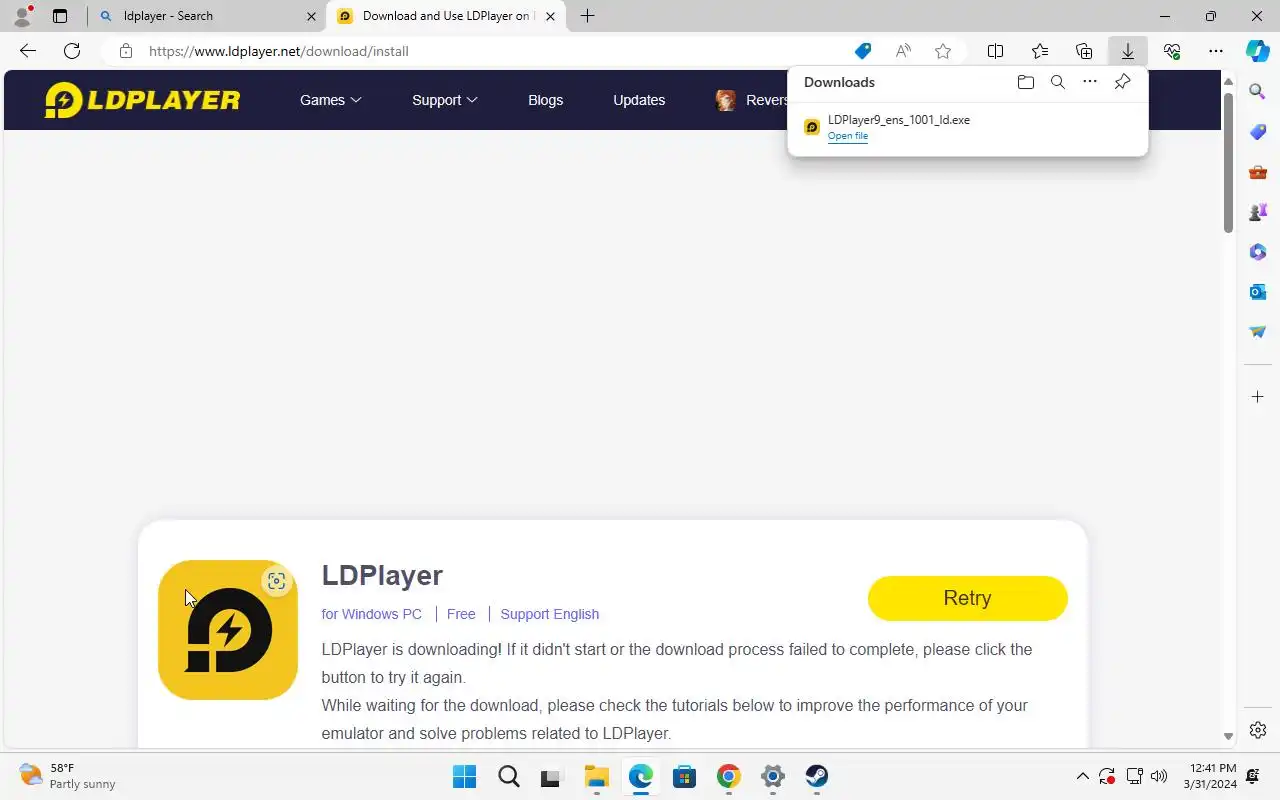Open a new browser tab
The width and height of the screenshot is (1280, 800).
(x=588, y=16)
